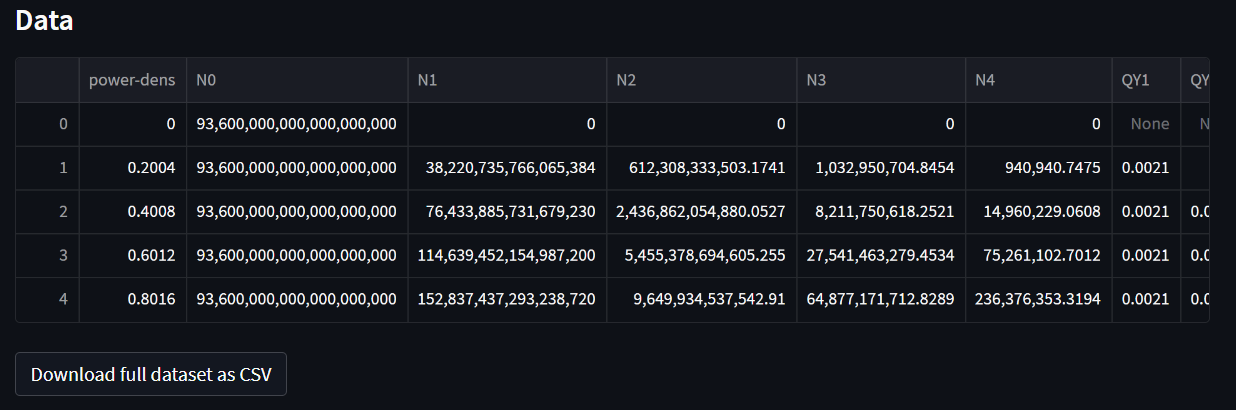Select row index 1
This screenshot has width=1236, height=410.
[48, 168]
